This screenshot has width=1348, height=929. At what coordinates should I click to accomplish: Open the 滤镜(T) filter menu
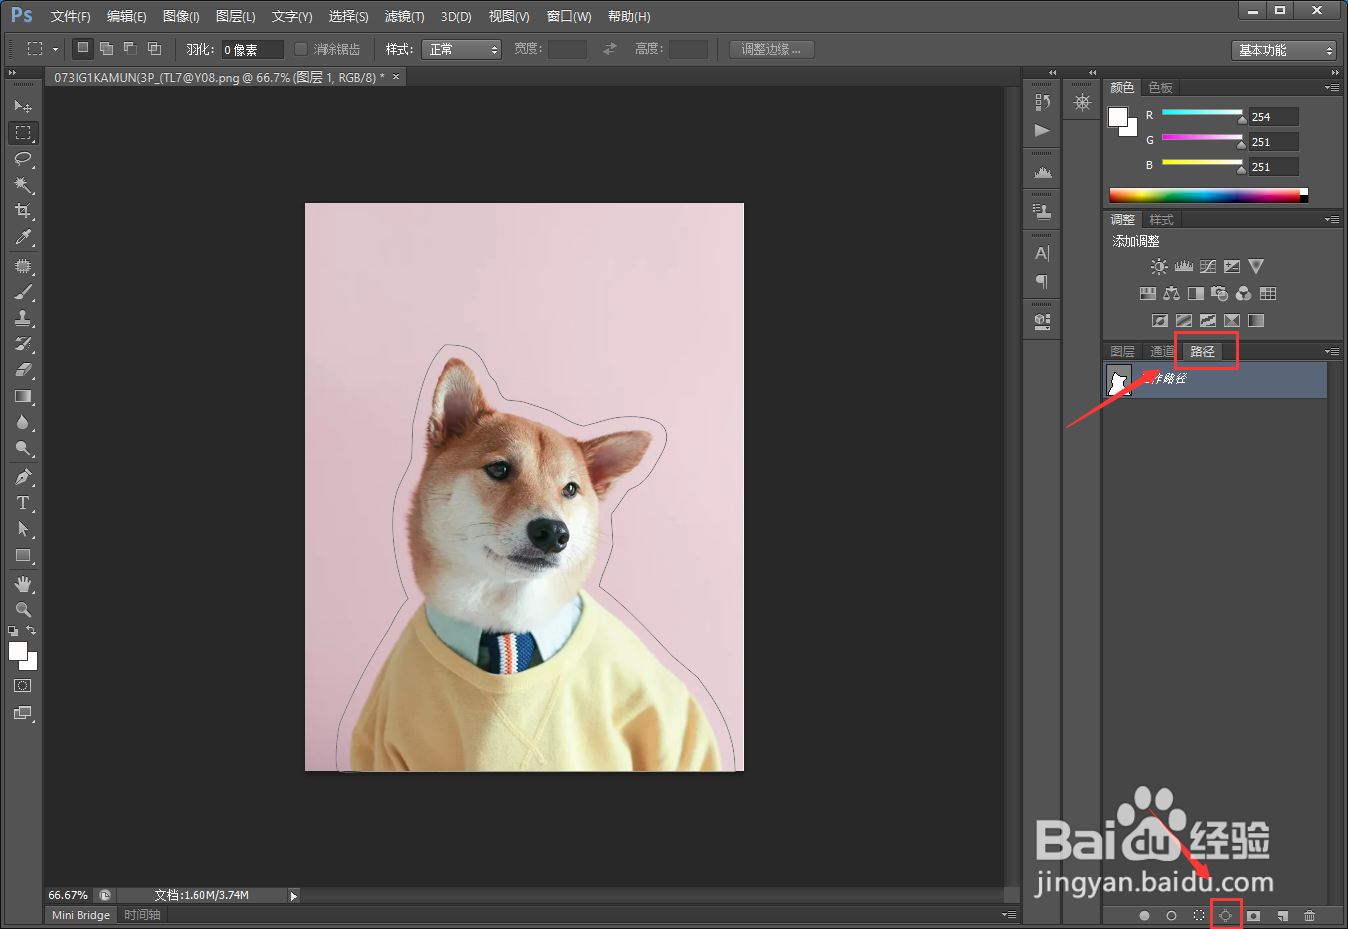(404, 16)
